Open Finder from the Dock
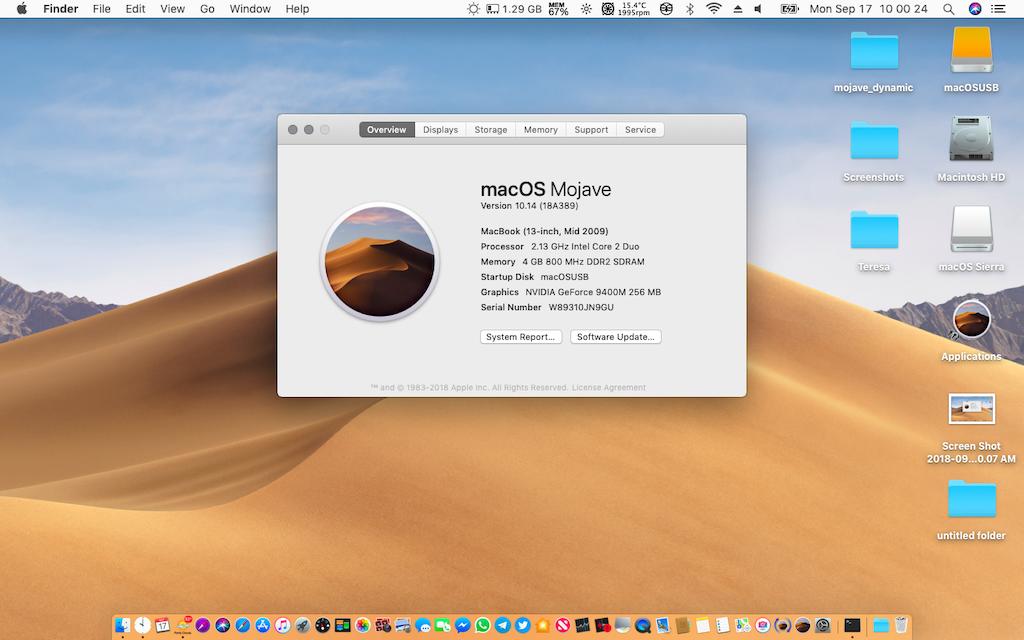The height and width of the screenshot is (640, 1024). click(x=123, y=626)
